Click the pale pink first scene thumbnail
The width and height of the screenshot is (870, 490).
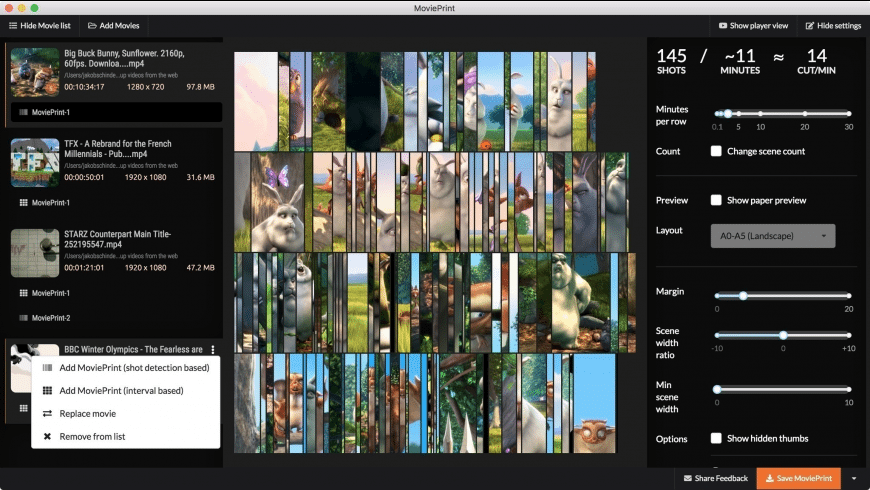[x=256, y=102]
